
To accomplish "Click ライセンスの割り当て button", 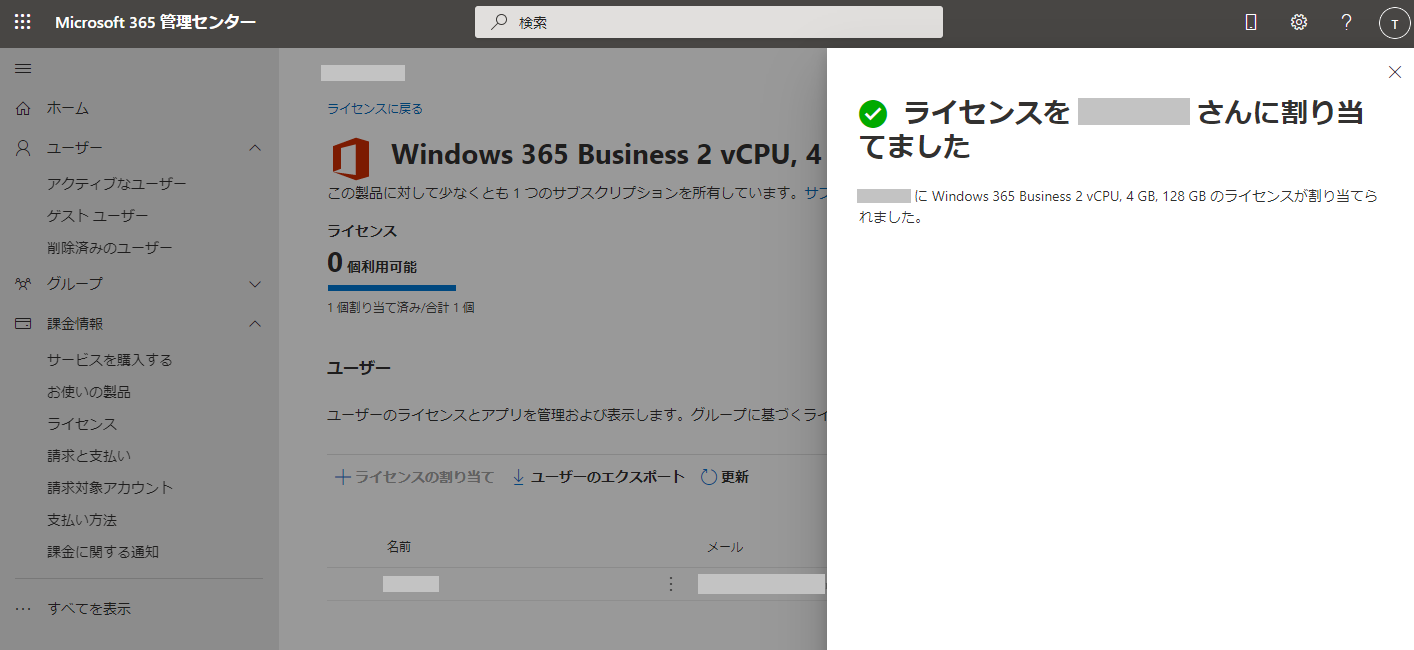I will pos(414,477).
